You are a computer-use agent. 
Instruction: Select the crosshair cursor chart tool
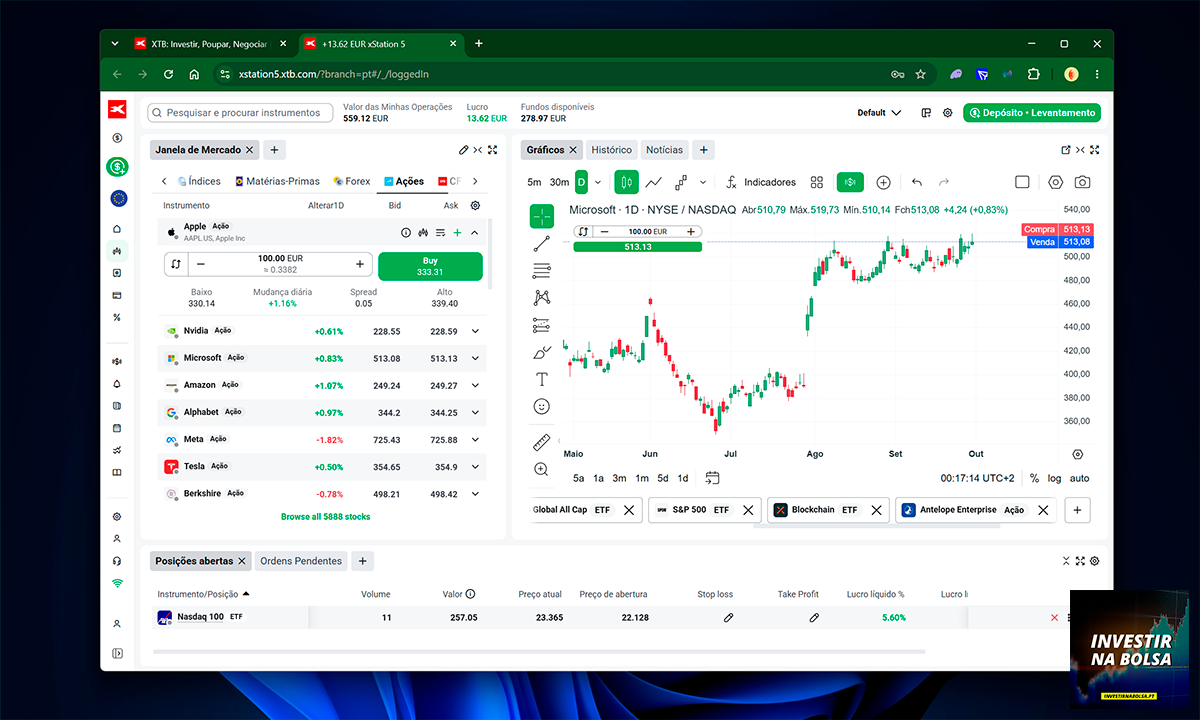[x=542, y=216]
